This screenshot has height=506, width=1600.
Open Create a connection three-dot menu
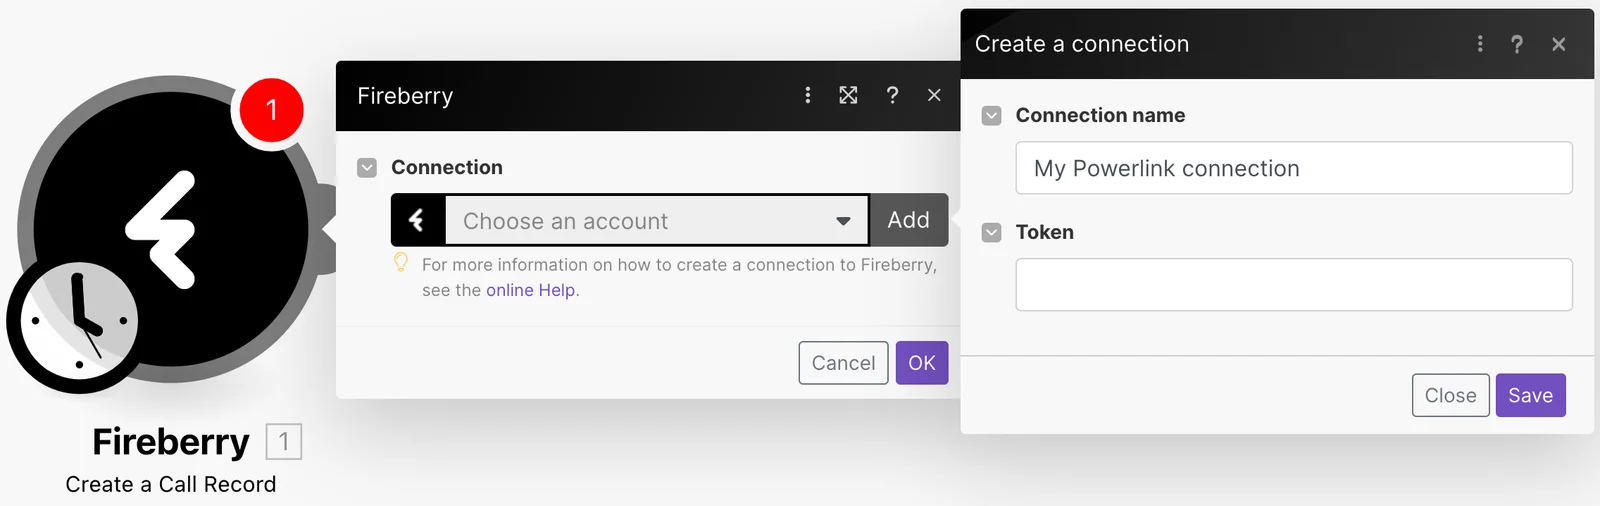[x=1480, y=44]
